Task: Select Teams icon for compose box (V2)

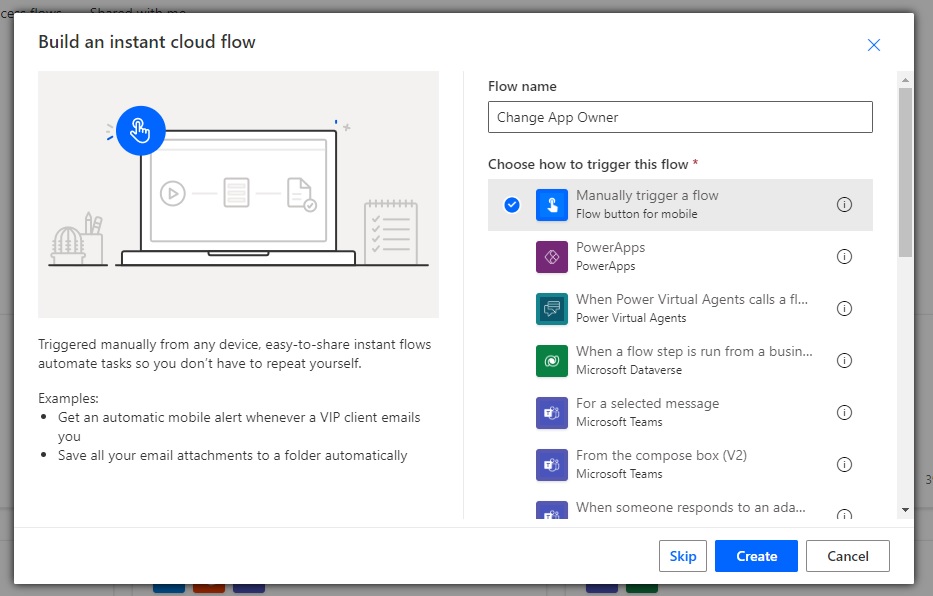Action: click(x=552, y=465)
